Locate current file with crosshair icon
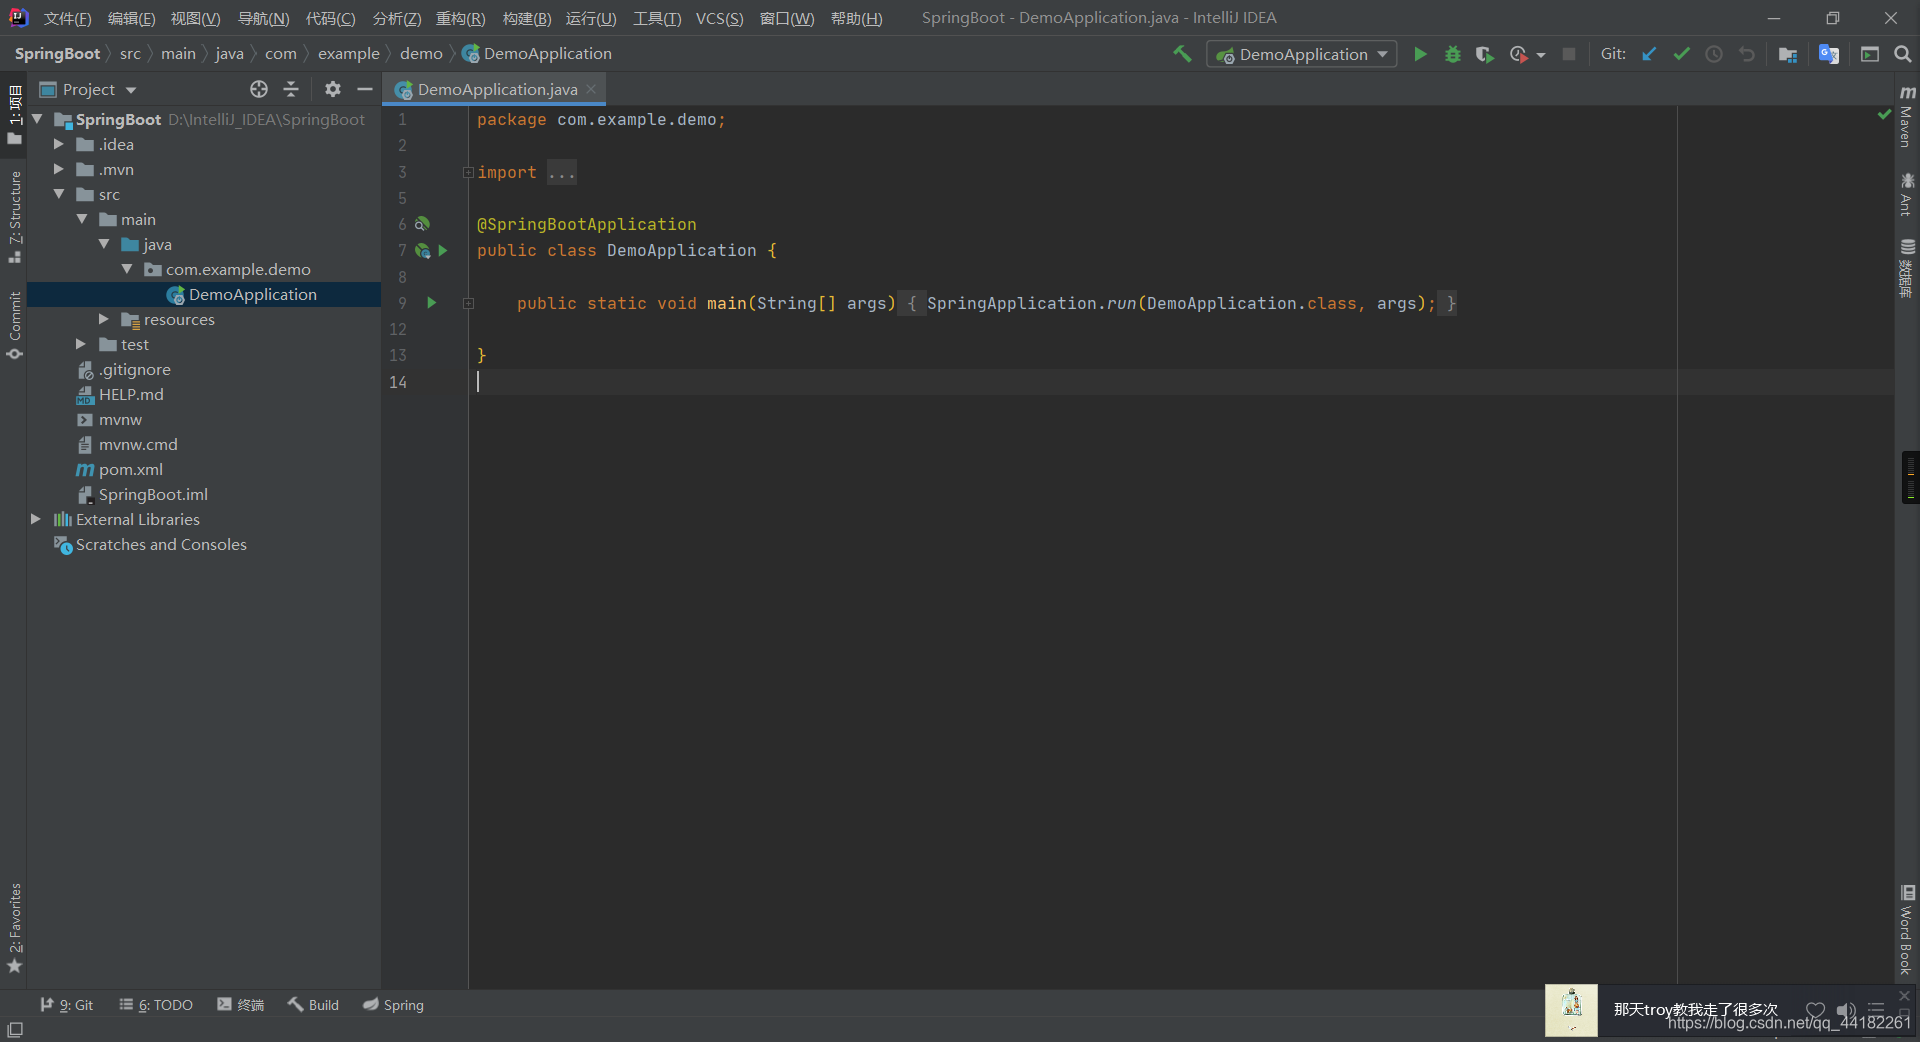Screen dimensions: 1920x1042 [259, 89]
